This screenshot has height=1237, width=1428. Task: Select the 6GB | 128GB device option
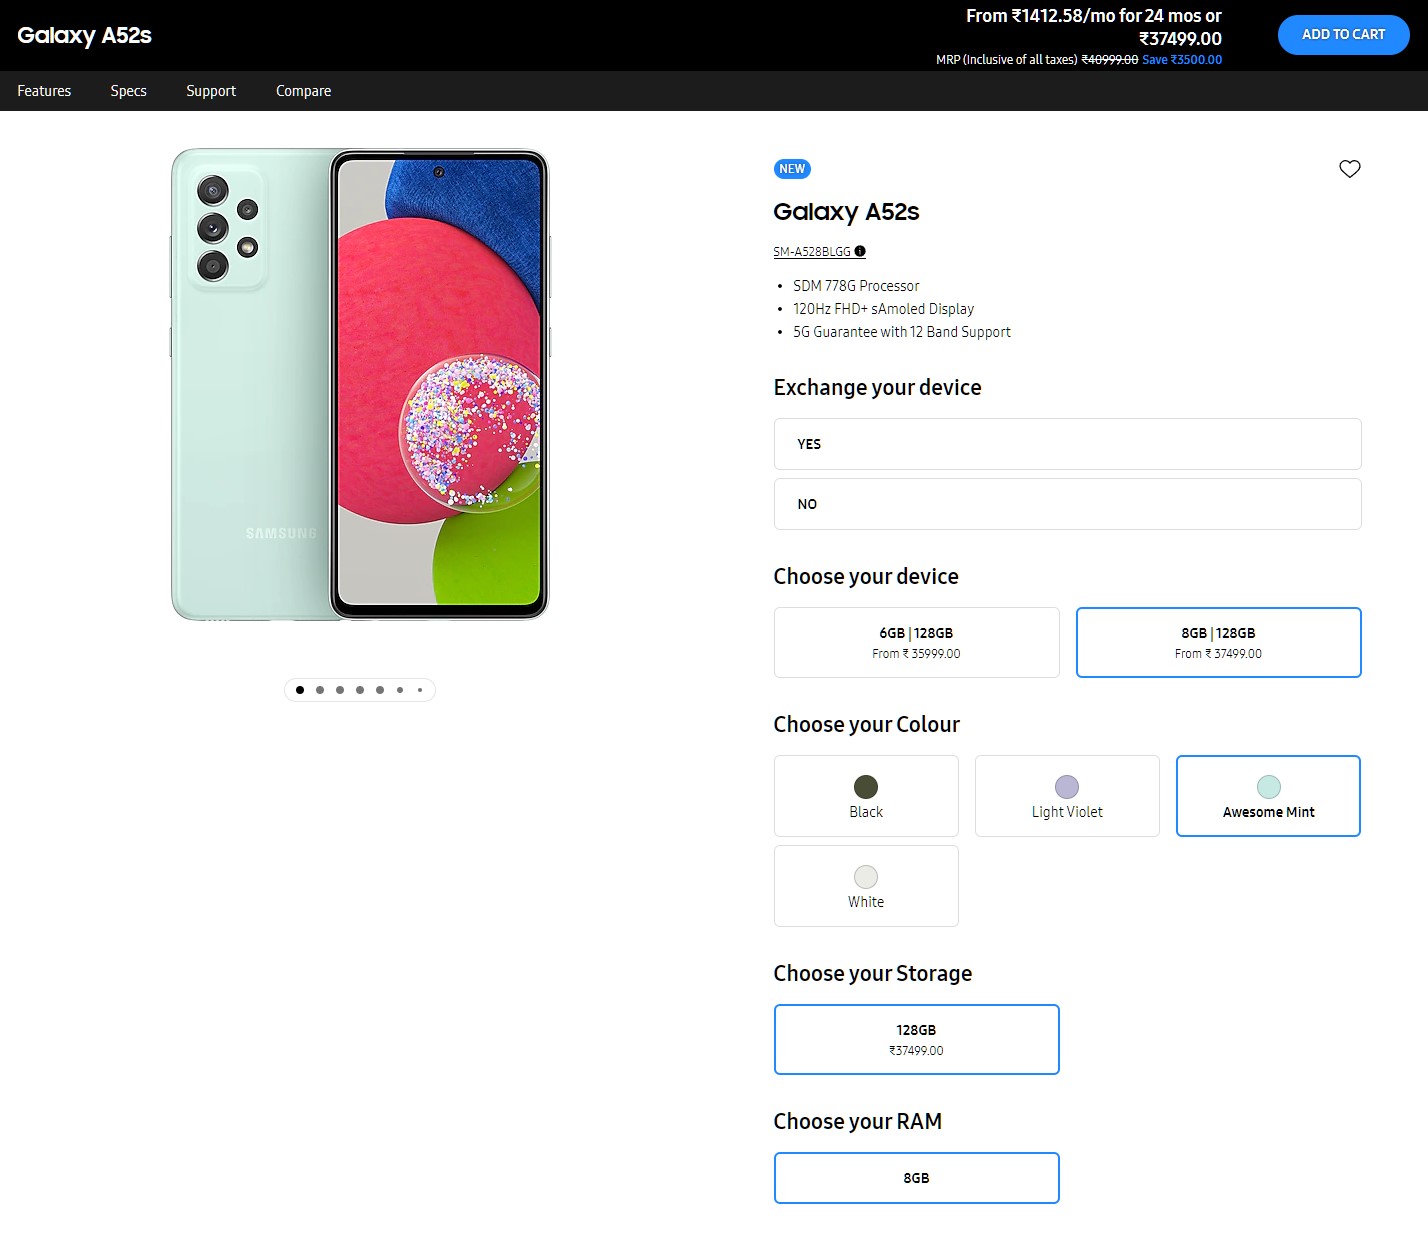[916, 642]
